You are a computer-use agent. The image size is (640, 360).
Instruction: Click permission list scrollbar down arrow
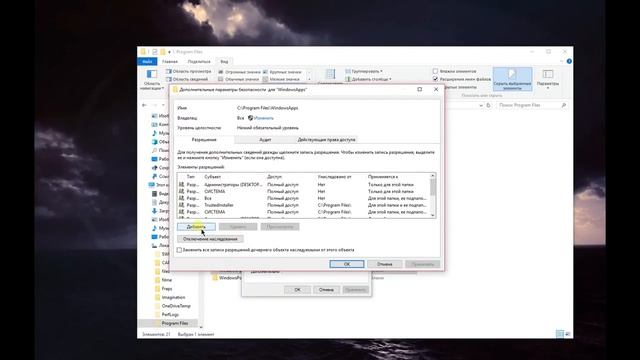click(433, 215)
